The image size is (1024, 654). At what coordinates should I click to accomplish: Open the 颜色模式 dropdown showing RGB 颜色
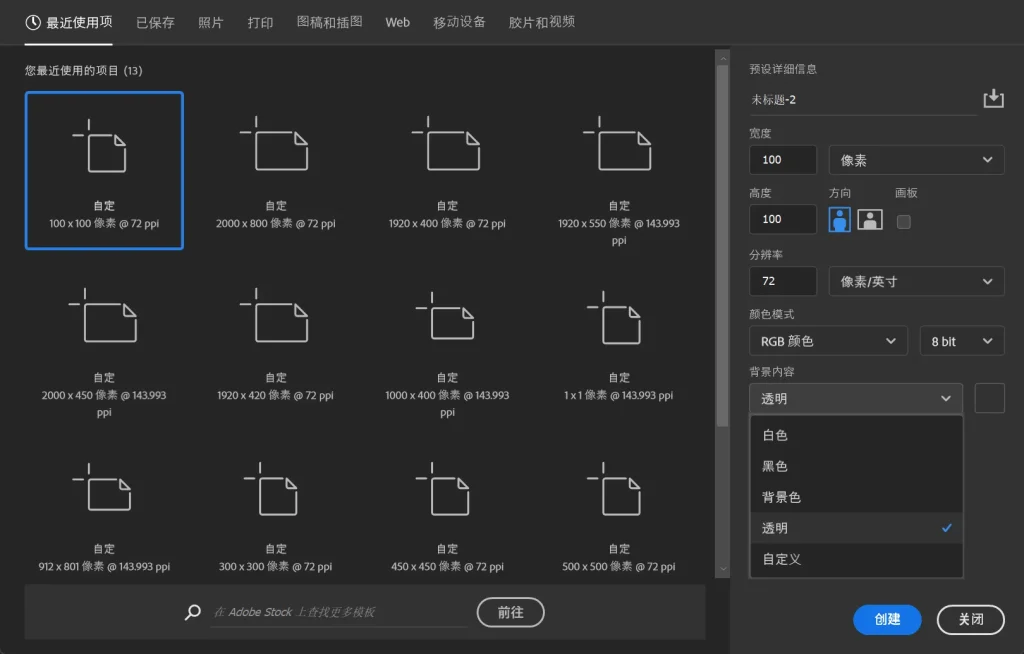[828, 340]
